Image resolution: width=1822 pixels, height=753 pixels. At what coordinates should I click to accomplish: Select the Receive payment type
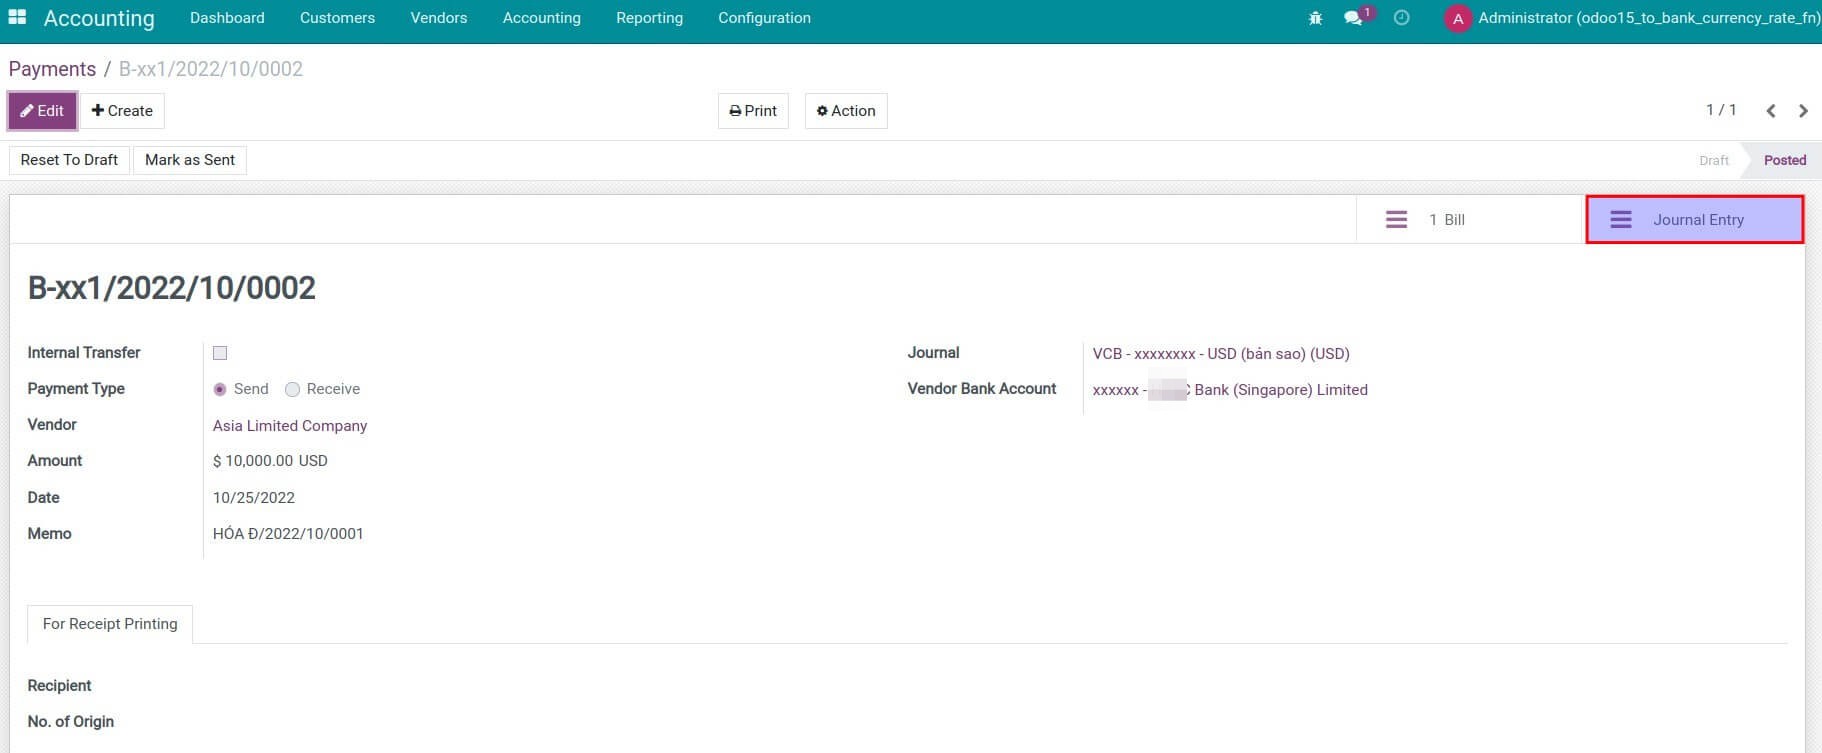click(292, 389)
